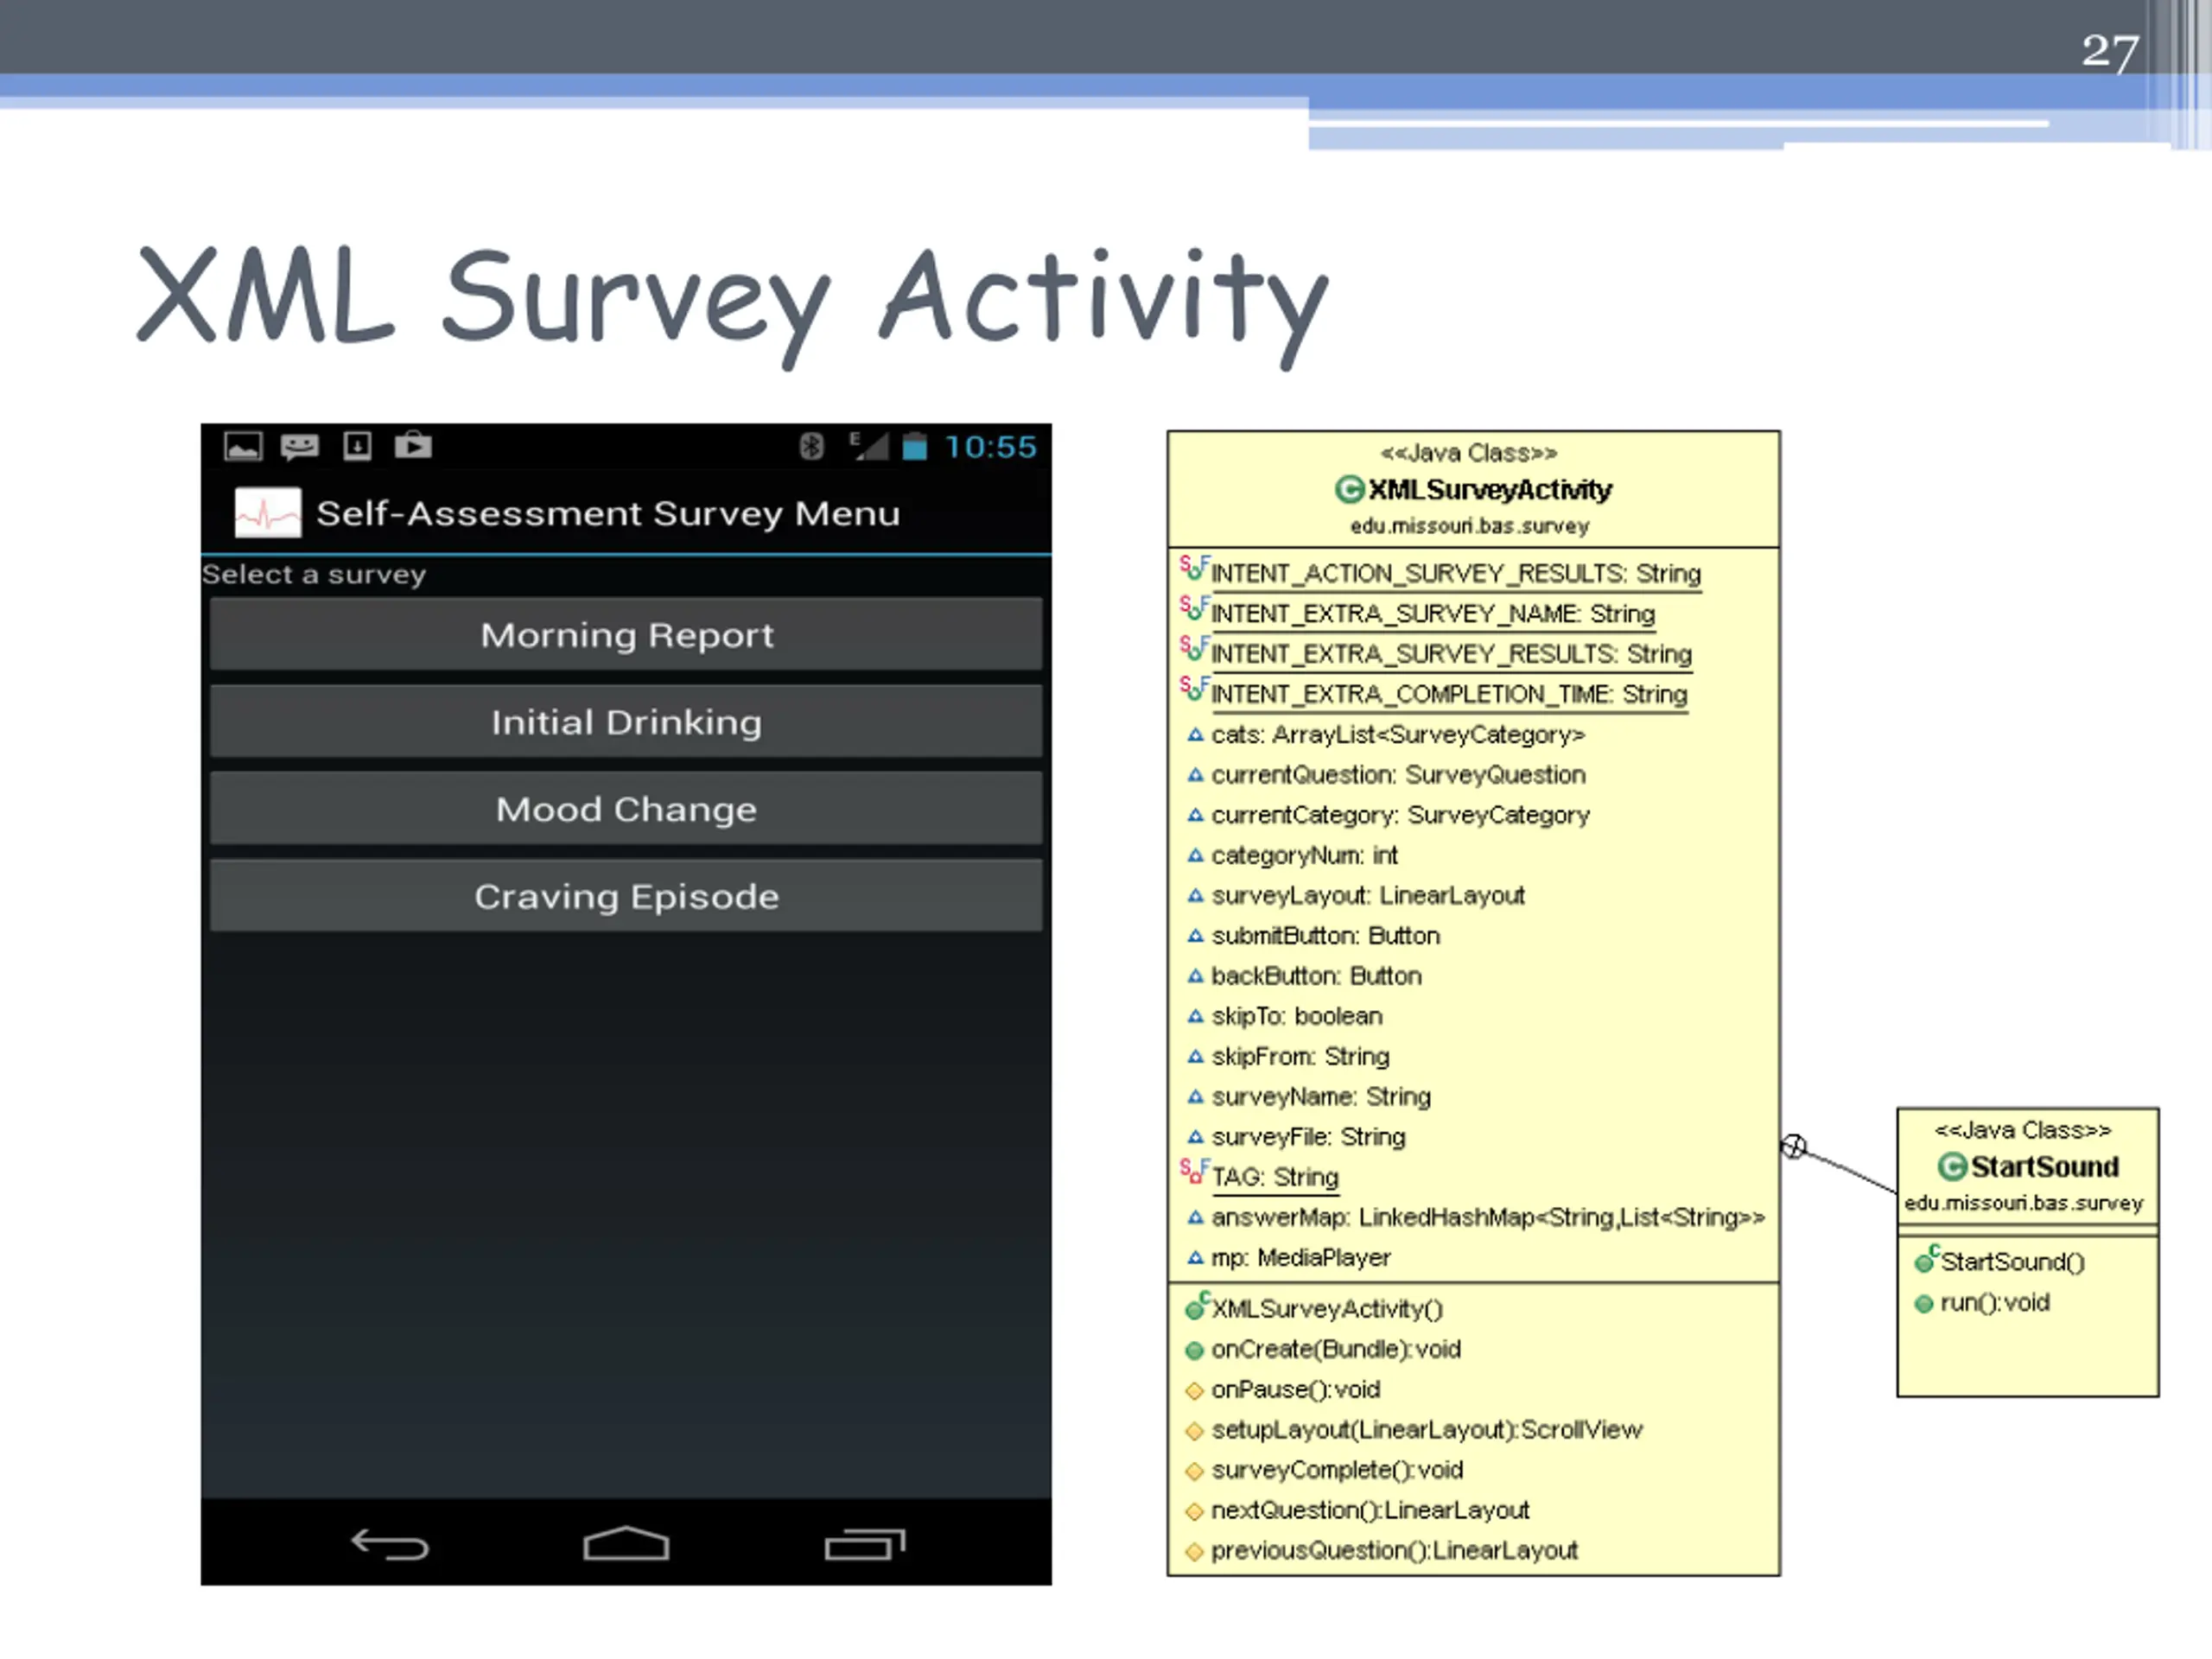Click the triangle field icon beside currentCategory

[1195, 815]
